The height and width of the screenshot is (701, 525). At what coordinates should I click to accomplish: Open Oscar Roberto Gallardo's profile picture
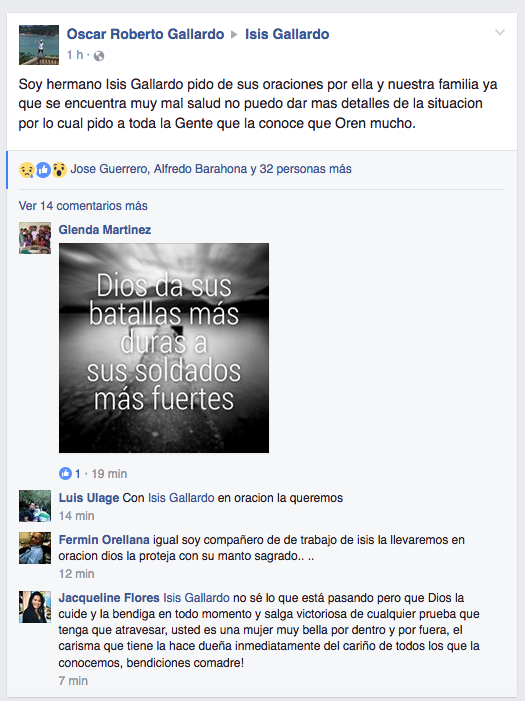pyautogui.click(x=39, y=45)
